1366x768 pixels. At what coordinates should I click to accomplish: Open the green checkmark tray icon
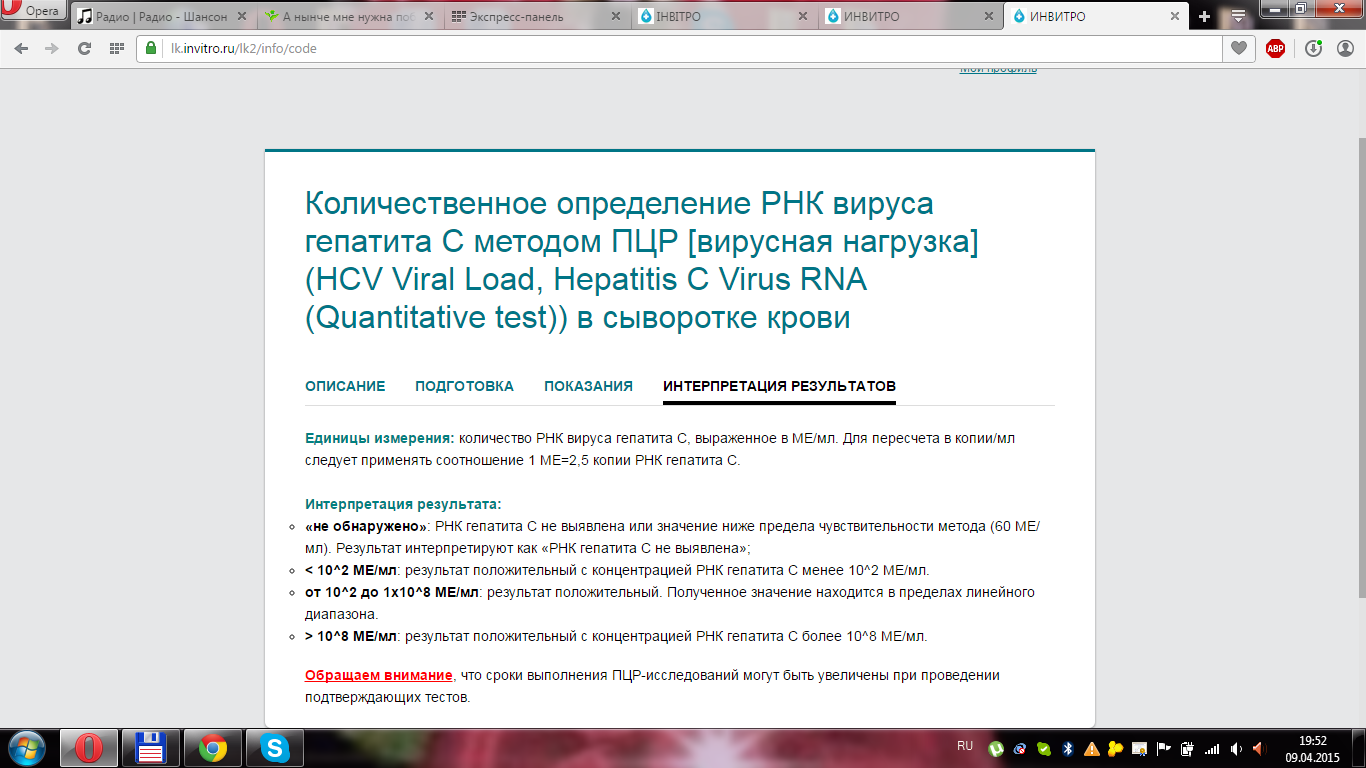(x=1044, y=748)
